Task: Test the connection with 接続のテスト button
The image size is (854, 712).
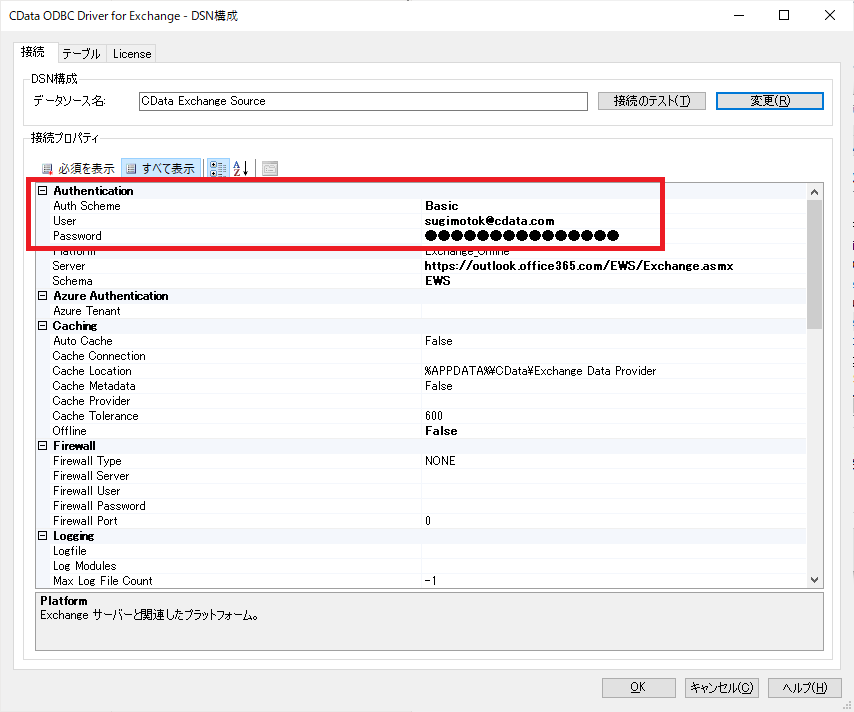Action: [652, 101]
